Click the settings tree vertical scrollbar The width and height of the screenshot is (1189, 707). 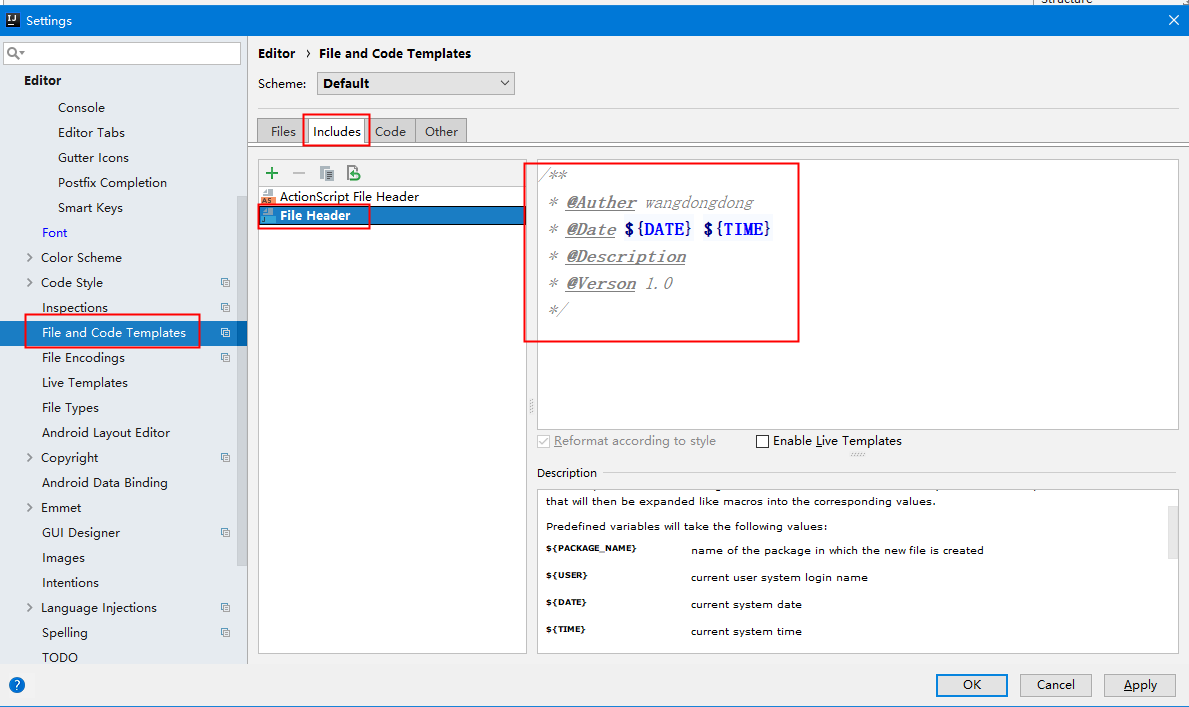(x=242, y=381)
